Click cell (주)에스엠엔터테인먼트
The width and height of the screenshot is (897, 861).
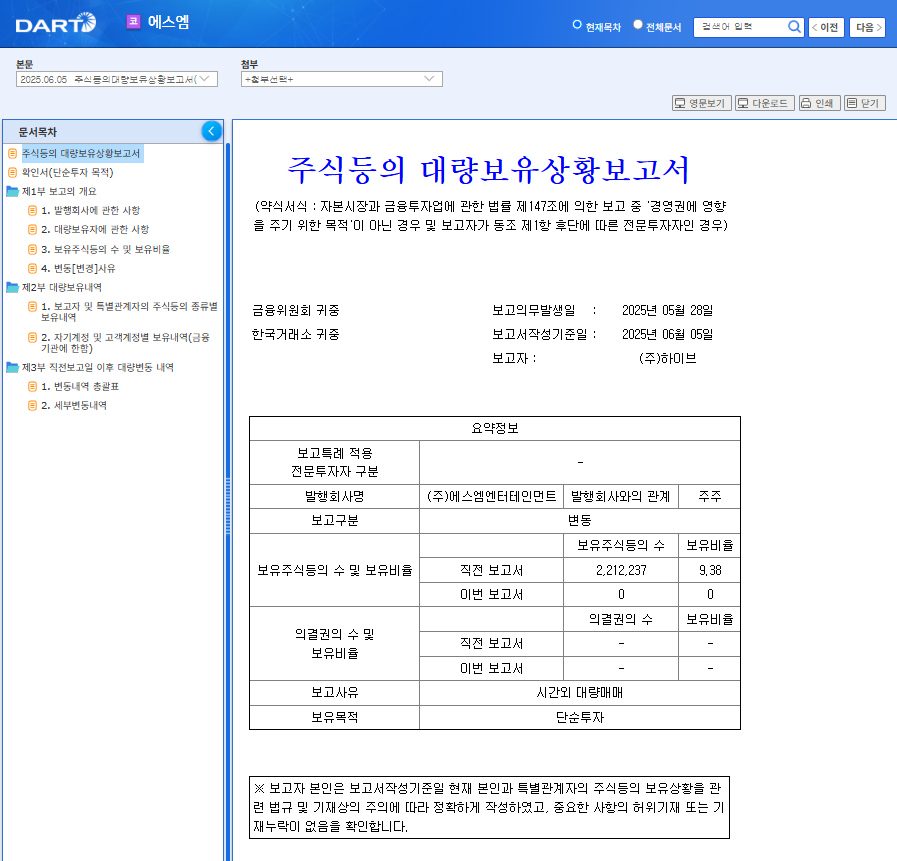coord(491,497)
